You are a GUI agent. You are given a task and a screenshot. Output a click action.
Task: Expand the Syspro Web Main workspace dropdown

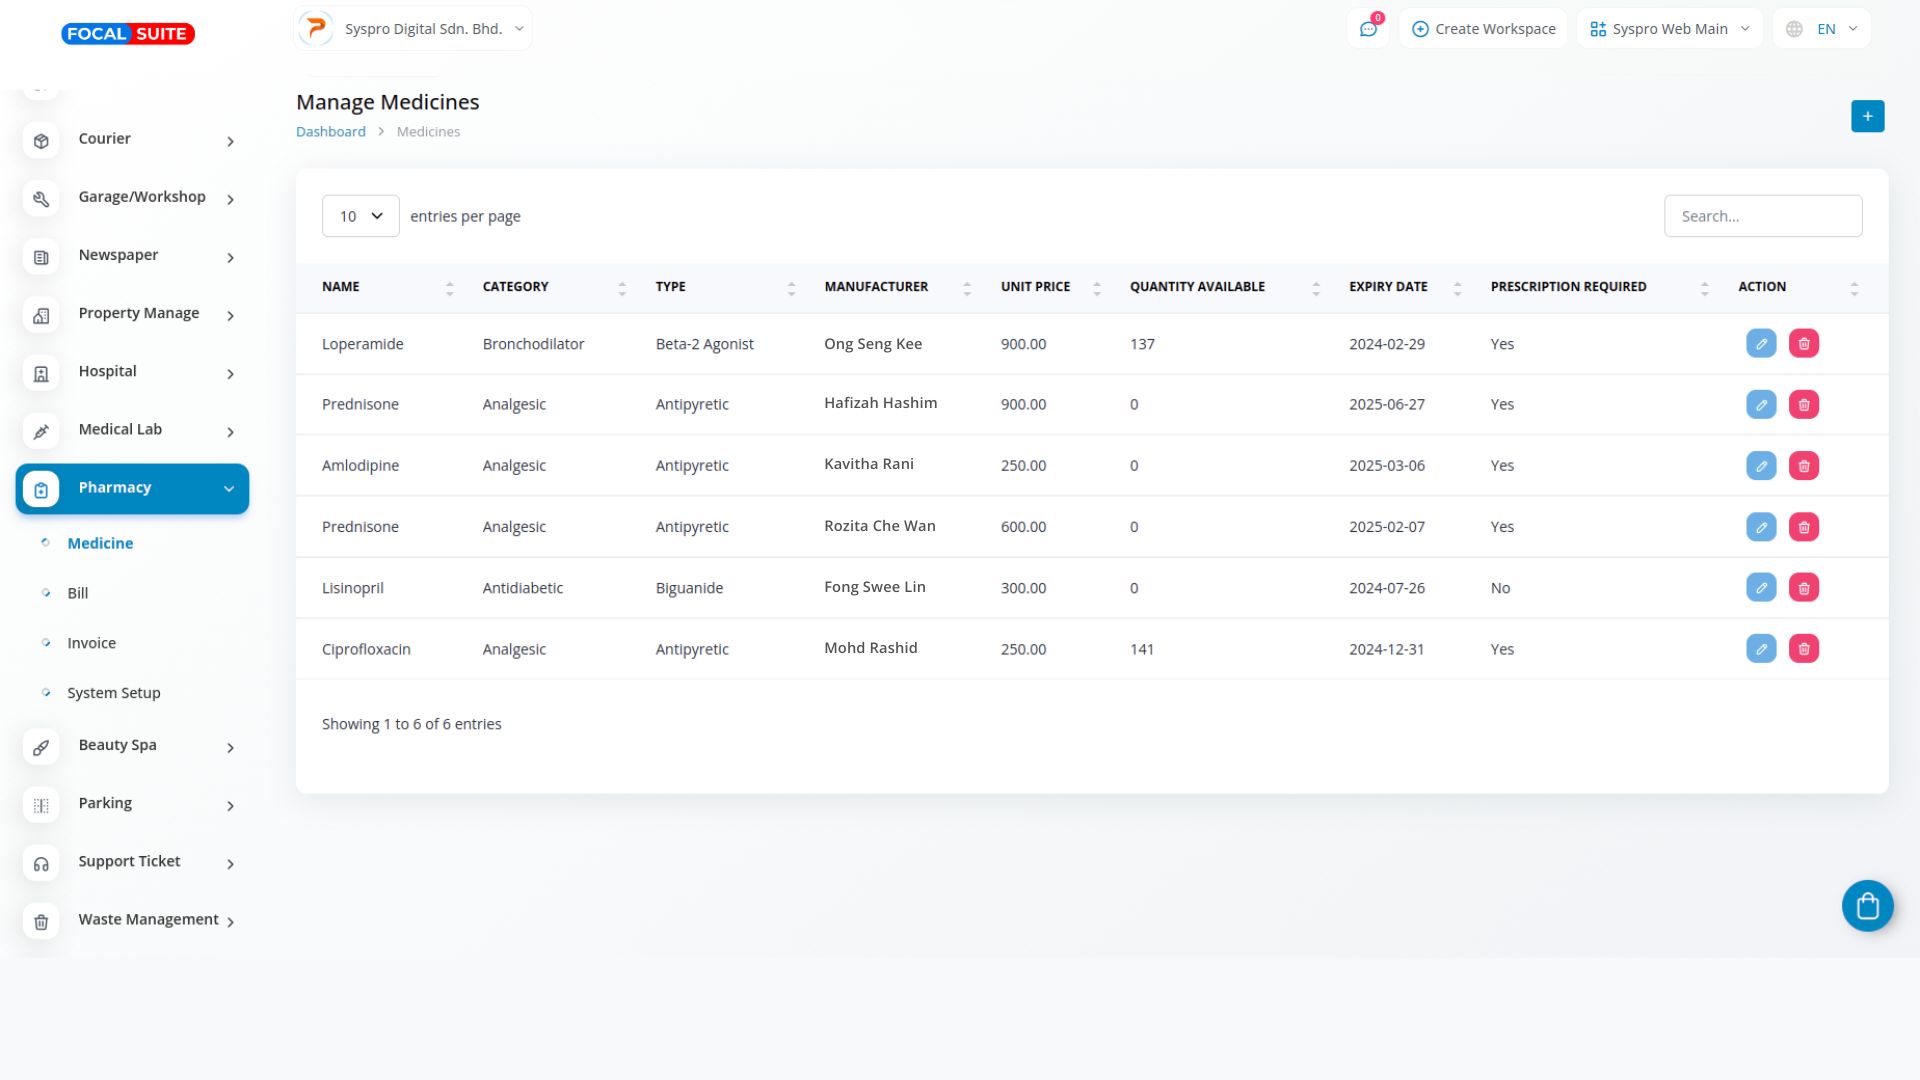pyautogui.click(x=1669, y=29)
